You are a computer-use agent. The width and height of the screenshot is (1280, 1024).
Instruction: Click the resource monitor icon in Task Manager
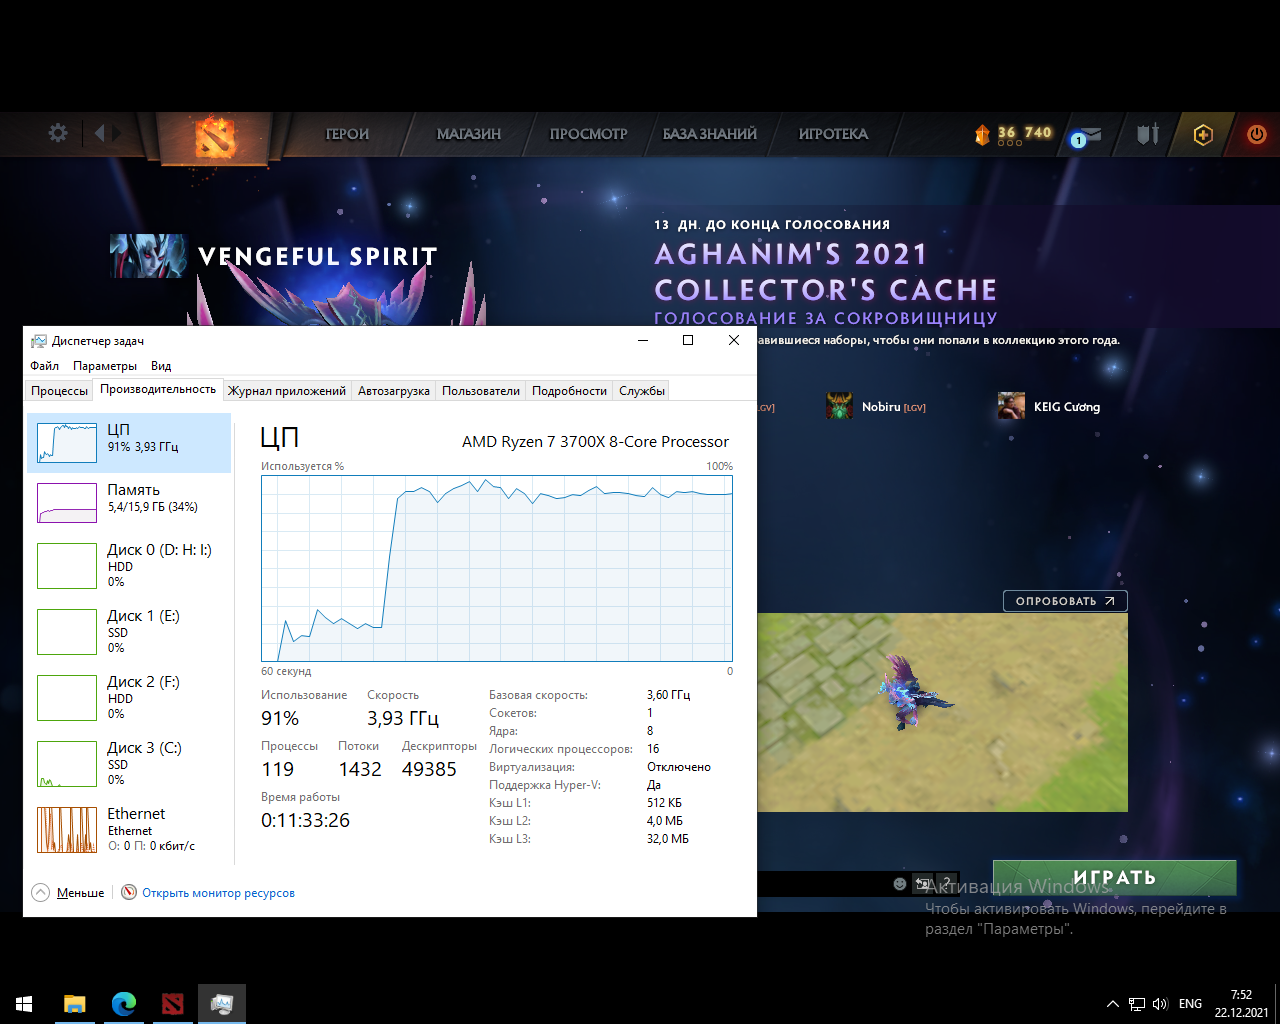[129, 892]
